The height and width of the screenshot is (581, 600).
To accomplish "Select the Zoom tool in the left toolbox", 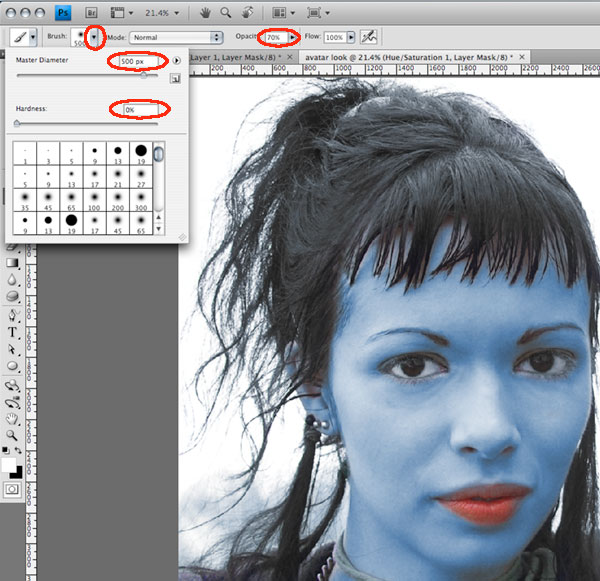I will (x=13, y=436).
